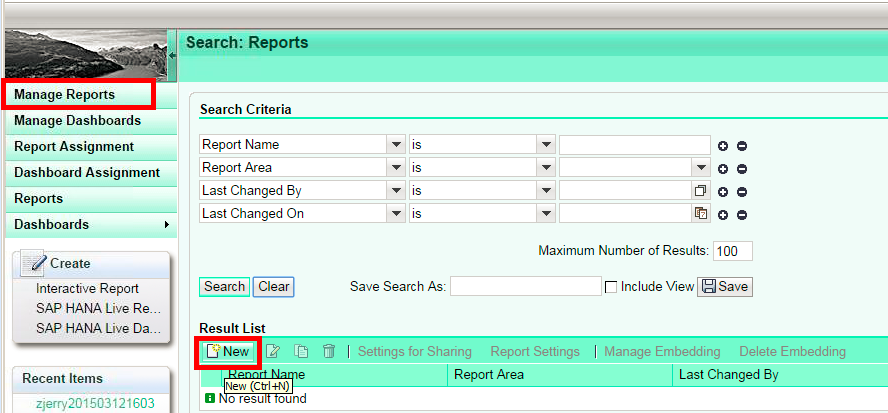Click the trash delete icon in Result List
Viewport: 888px width, 413px height.
[x=328, y=351]
